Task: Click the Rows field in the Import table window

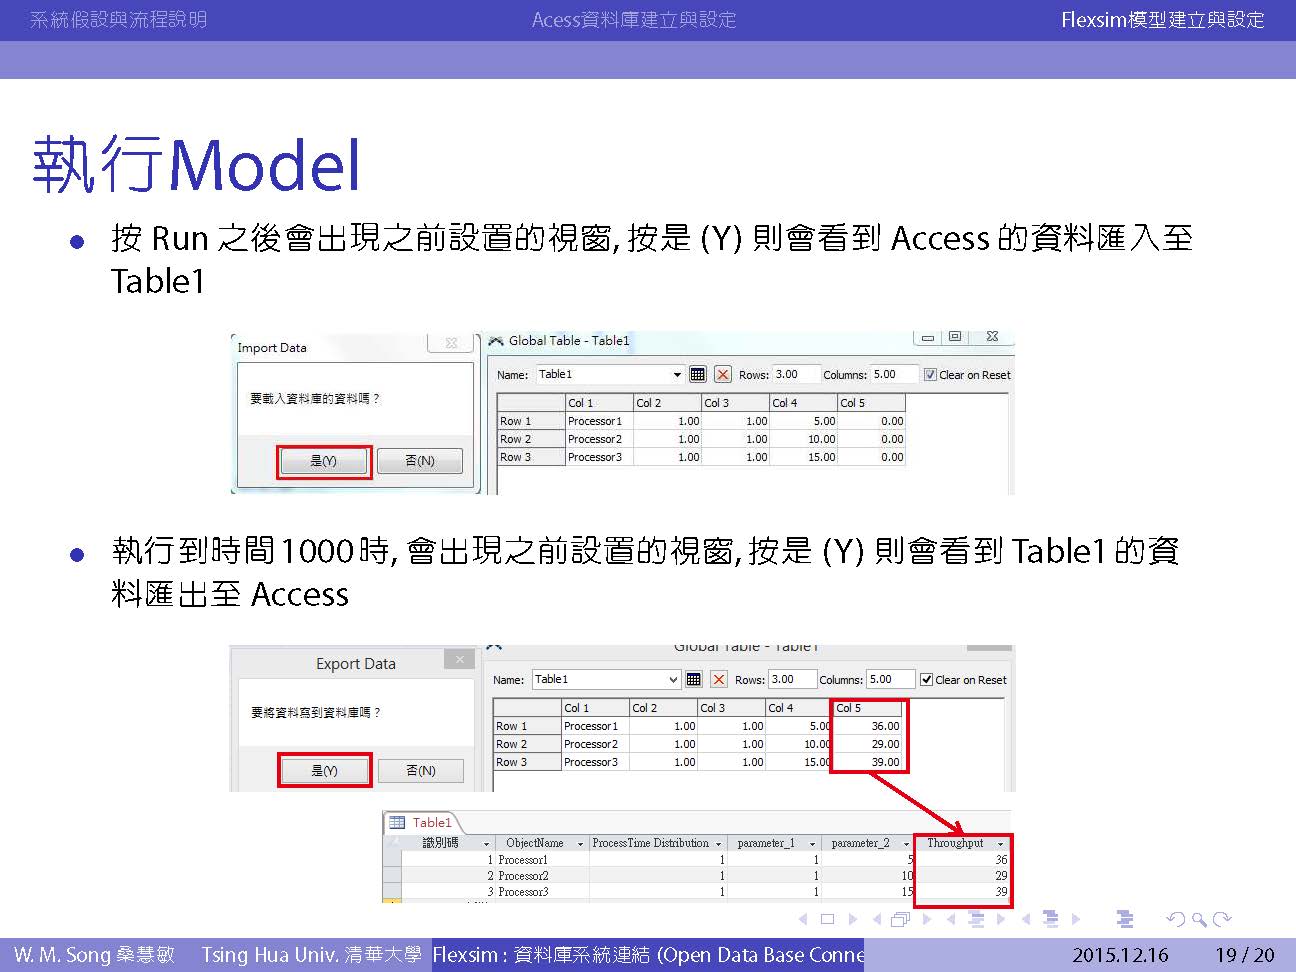Action: coord(796,375)
